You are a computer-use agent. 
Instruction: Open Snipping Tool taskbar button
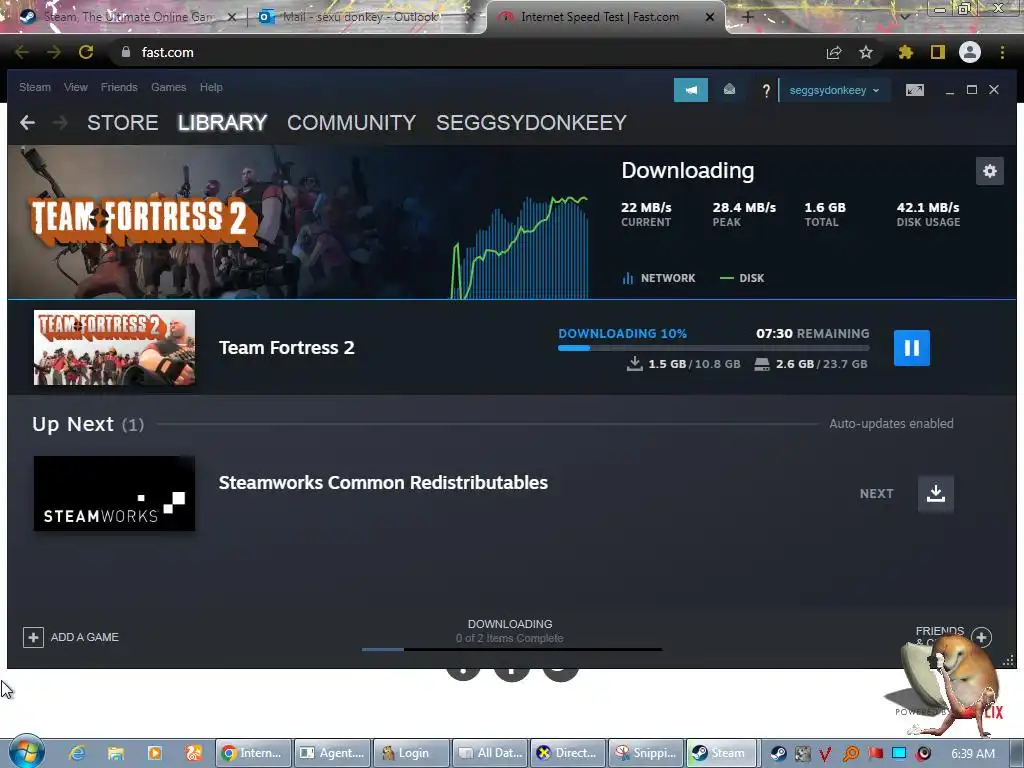tap(647, 753)
